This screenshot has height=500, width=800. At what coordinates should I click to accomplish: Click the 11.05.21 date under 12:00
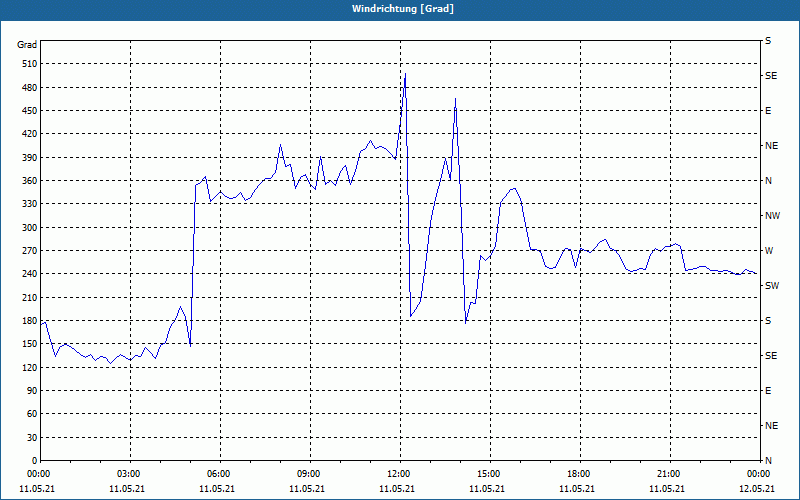pyautogui.click(x=397, y=489)
